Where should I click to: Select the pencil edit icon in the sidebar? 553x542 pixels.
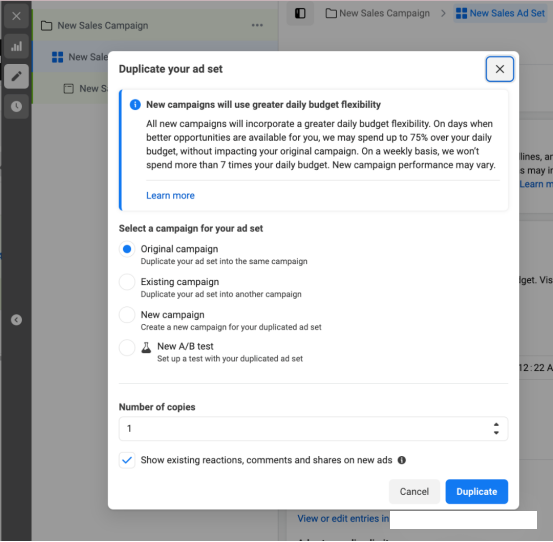(x=16, y=76)
